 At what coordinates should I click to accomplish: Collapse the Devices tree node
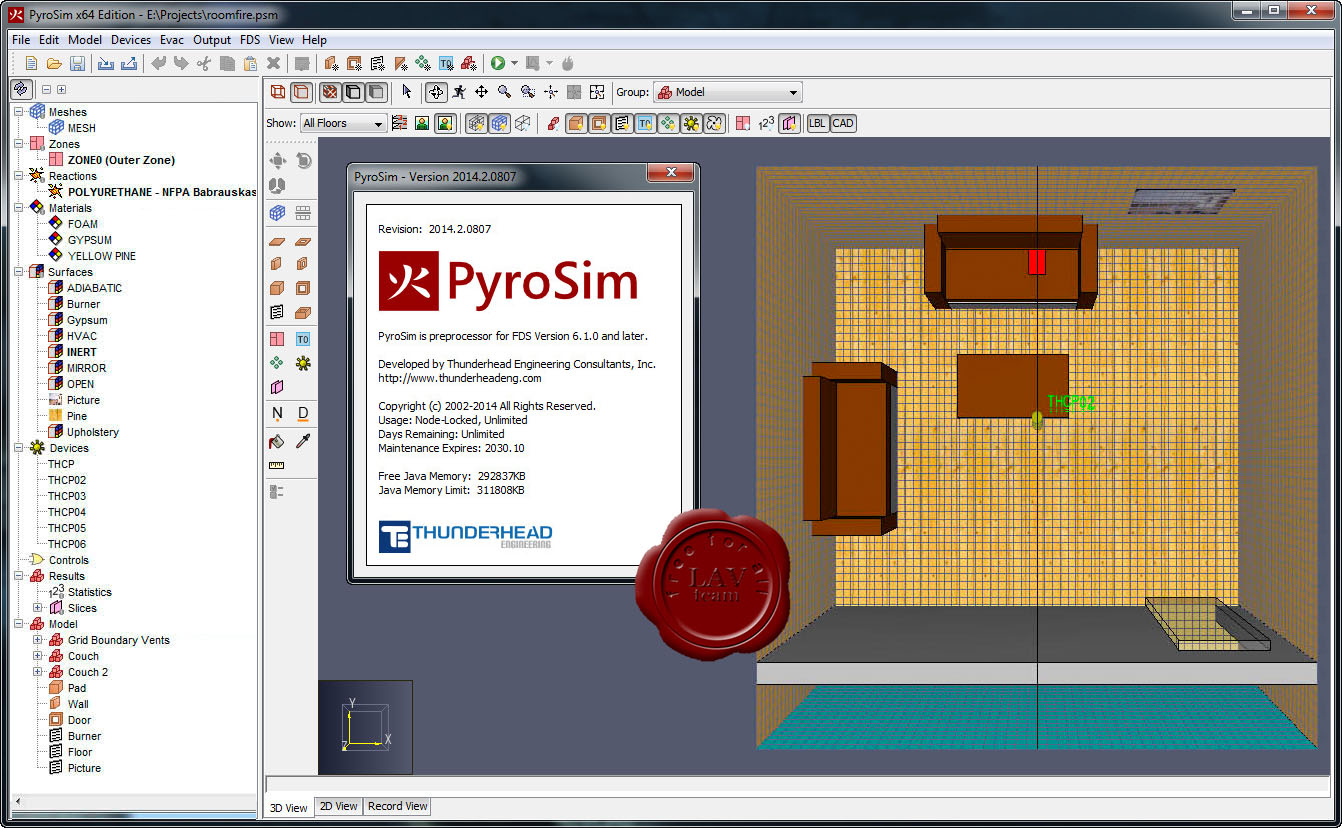click(19, 448)
